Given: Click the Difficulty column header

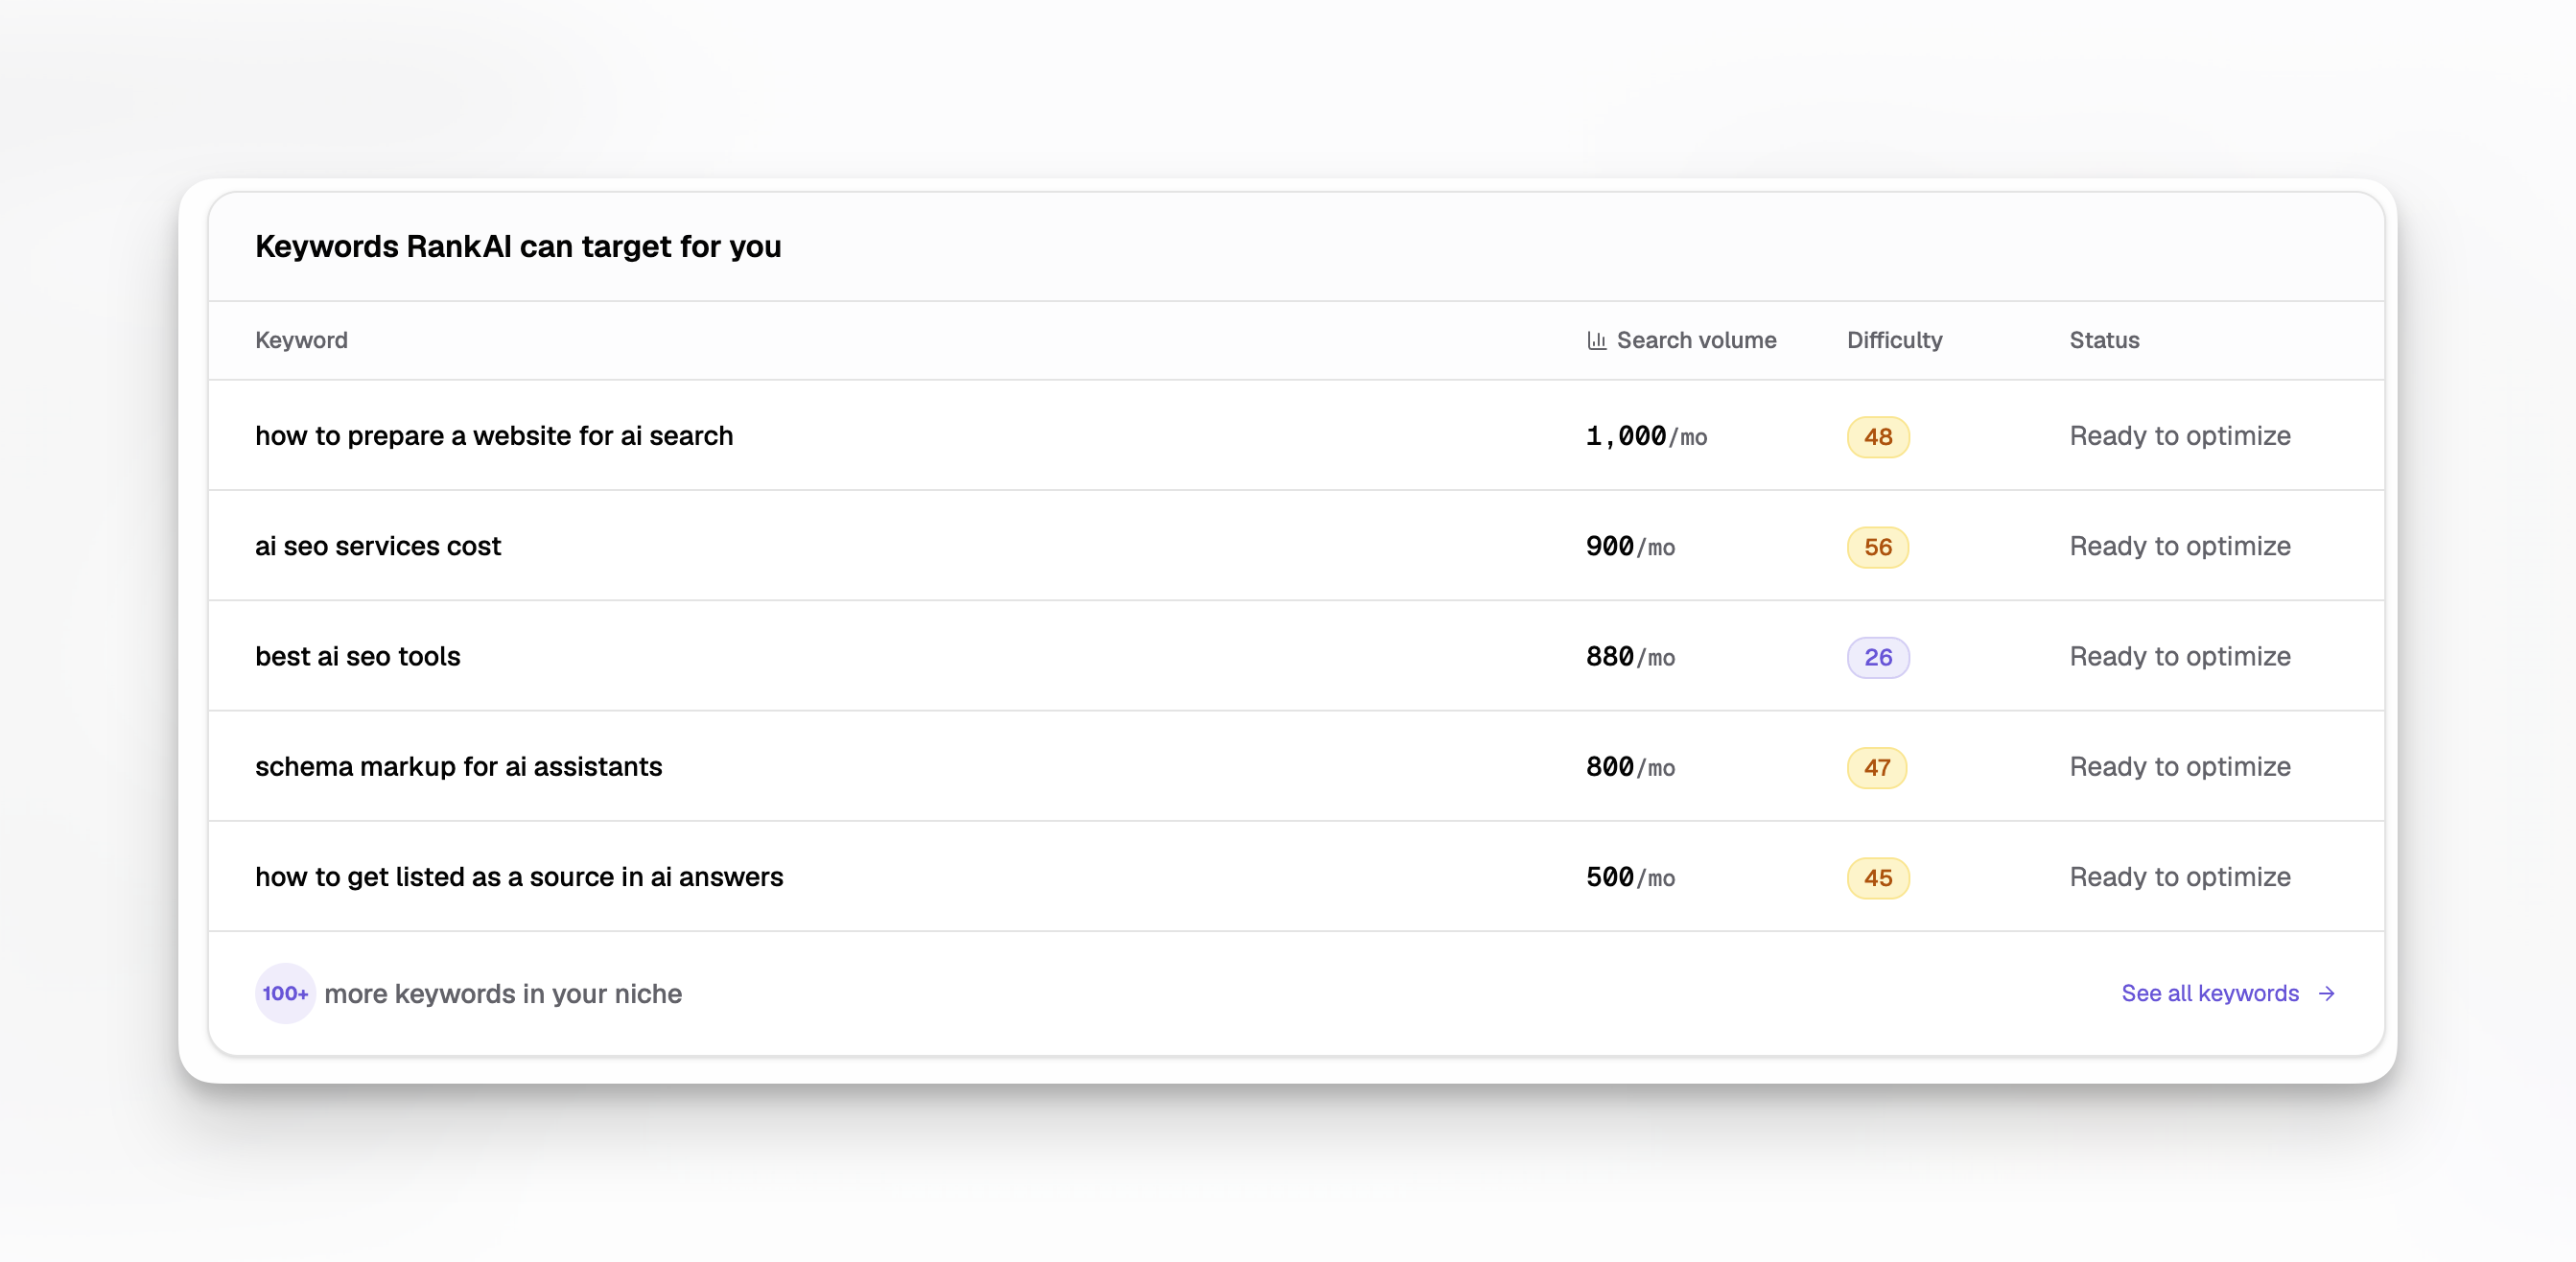Looking at the screenshot, I should click(x=1894, y=340).
